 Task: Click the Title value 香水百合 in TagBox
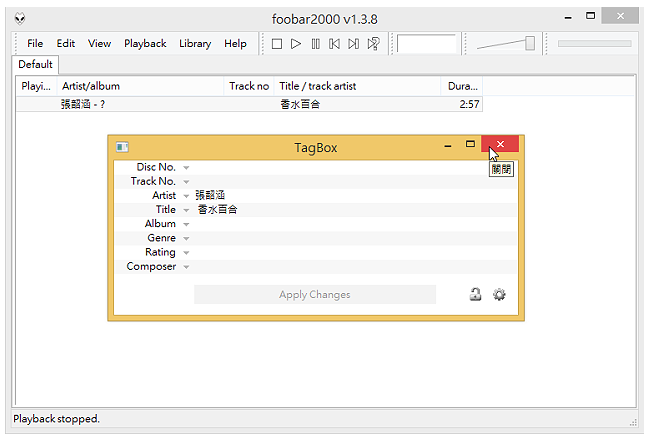pyautogui.click(x=217, y=209)
